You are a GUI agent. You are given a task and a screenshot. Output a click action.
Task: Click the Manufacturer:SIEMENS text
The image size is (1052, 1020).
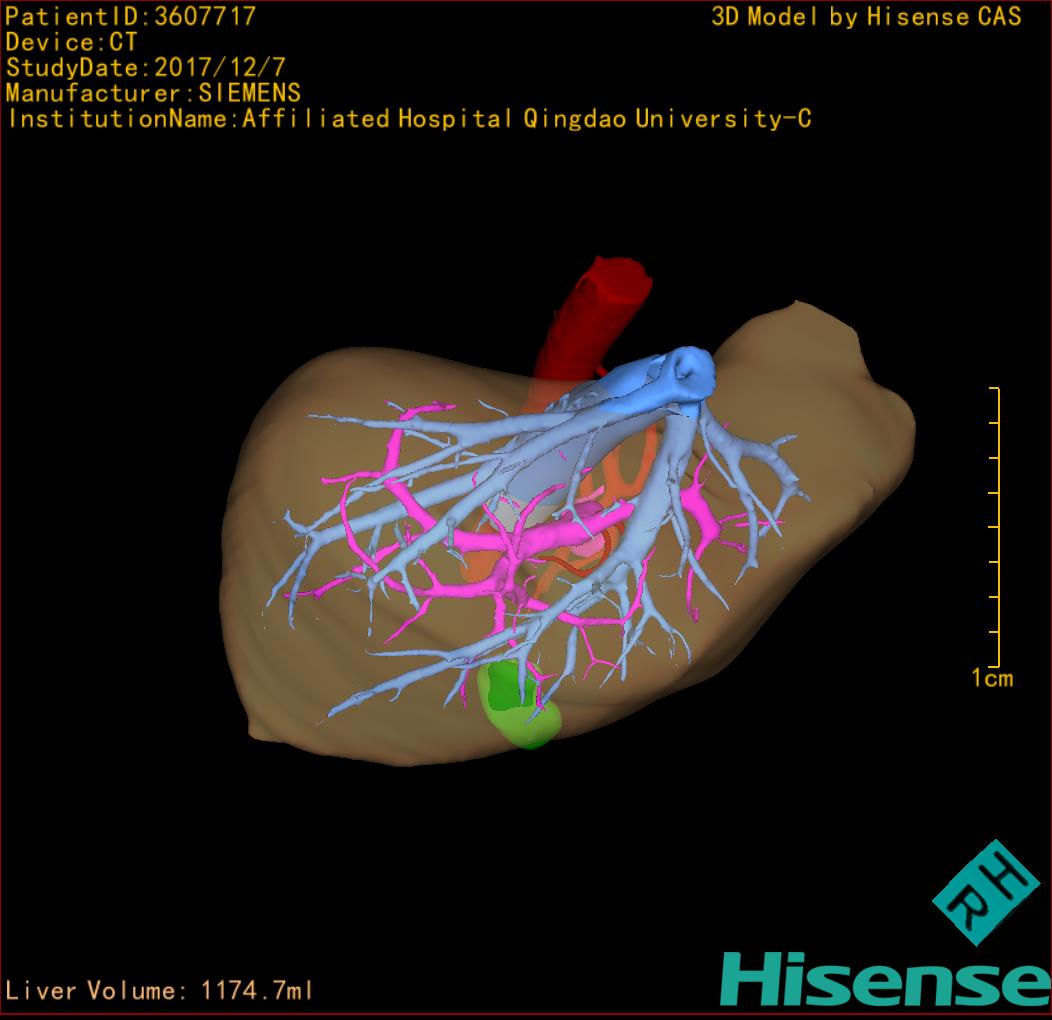(153, 93)
